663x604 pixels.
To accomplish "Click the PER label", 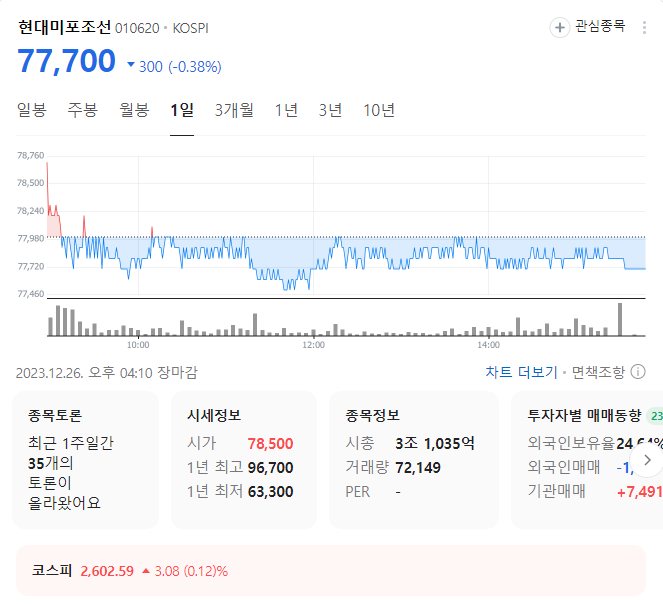I will [357, 492].
